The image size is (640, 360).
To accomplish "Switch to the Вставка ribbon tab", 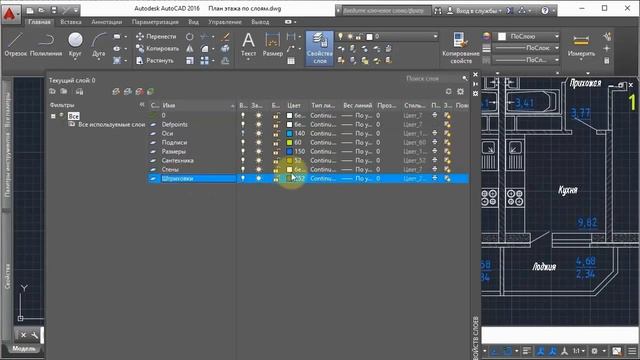I will [x=71, y=22].
